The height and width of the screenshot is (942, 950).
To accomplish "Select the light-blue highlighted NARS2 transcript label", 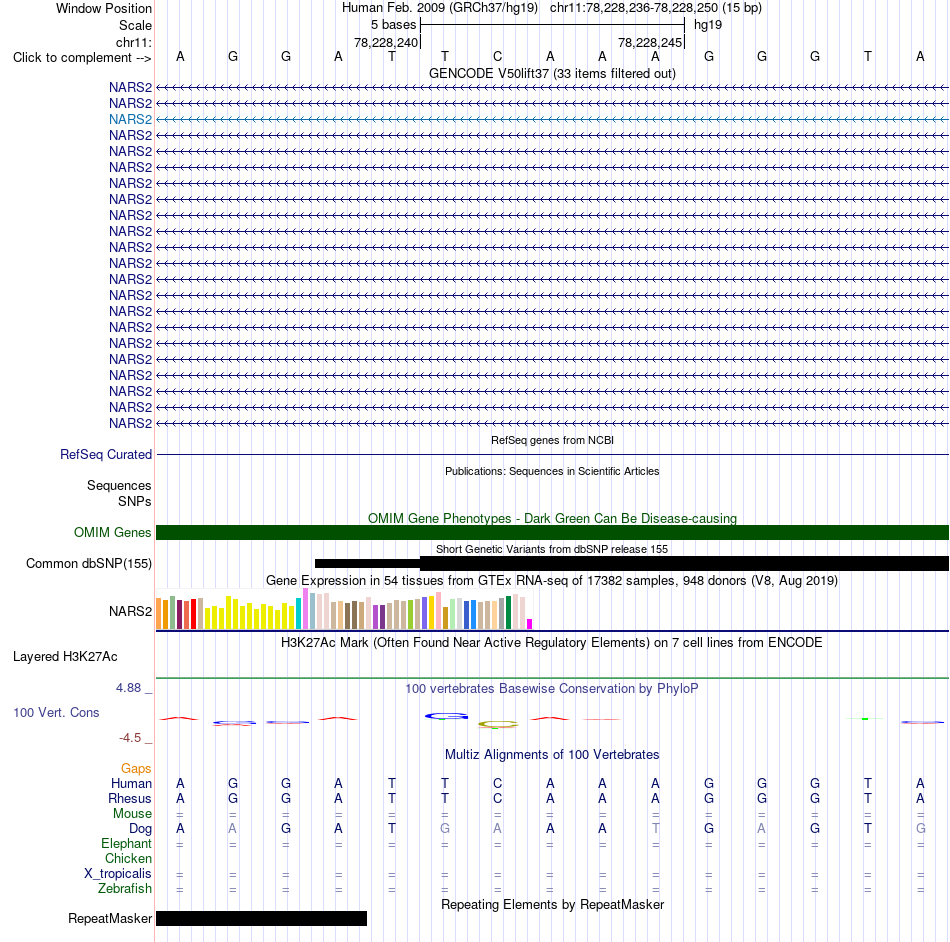I will point(130,119).
